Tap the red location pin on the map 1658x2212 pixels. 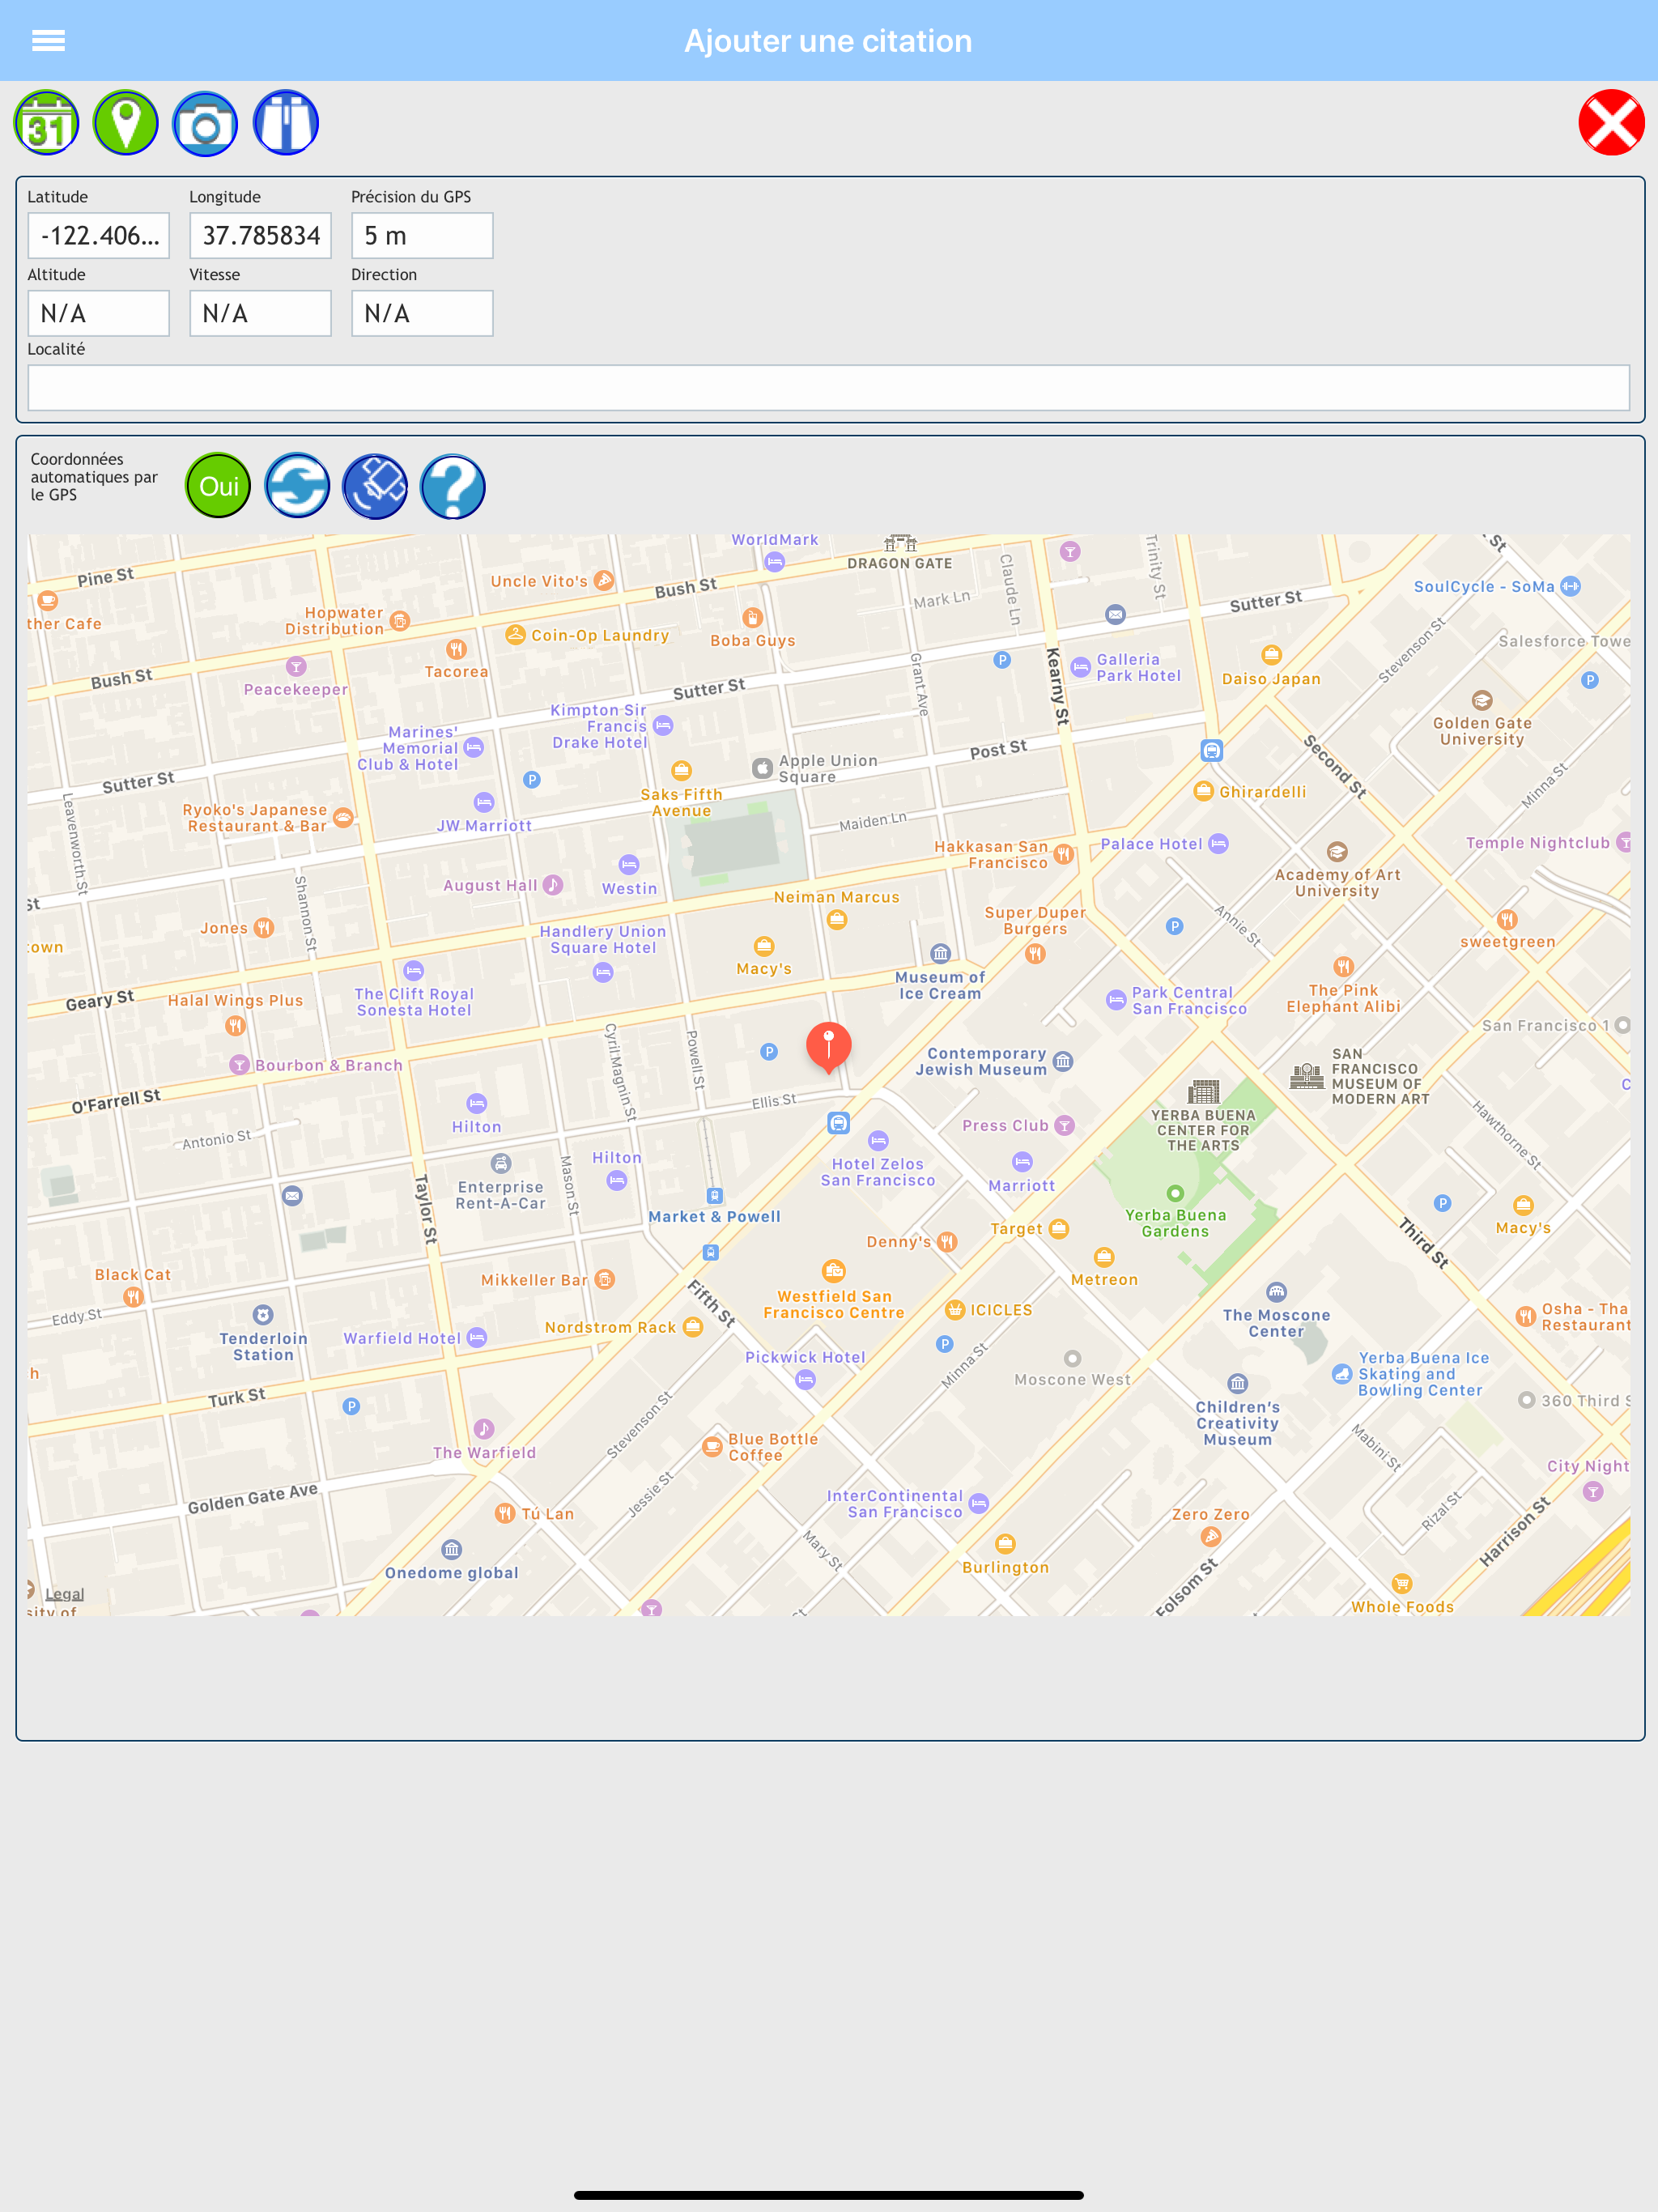(x=828, y=1046)
